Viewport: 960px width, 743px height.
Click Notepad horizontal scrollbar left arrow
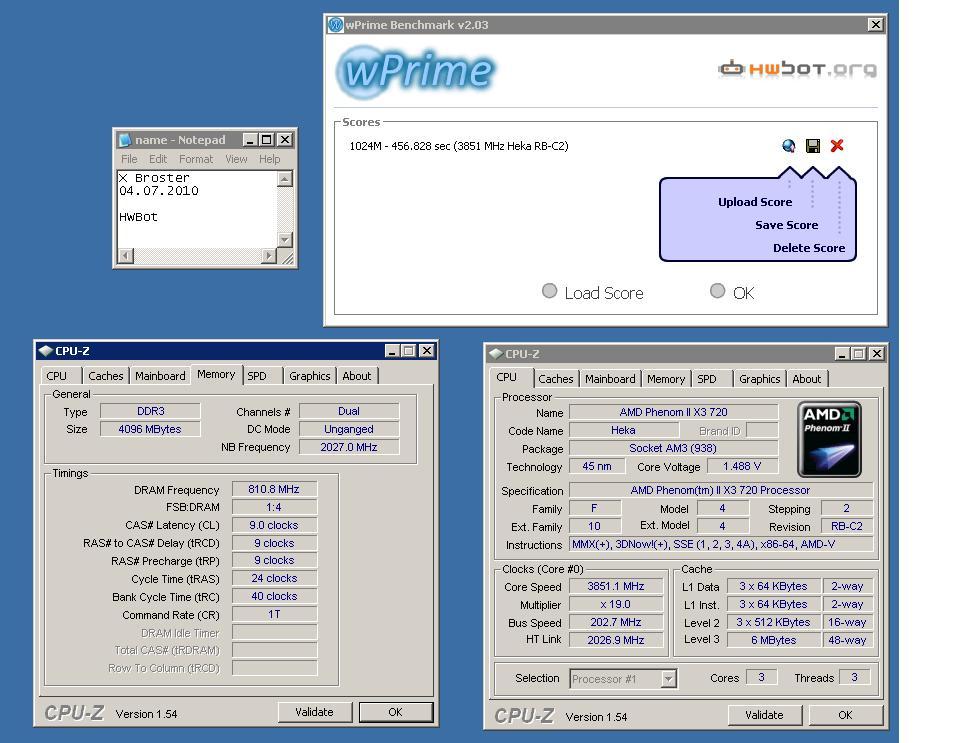(x=126, y=255)
